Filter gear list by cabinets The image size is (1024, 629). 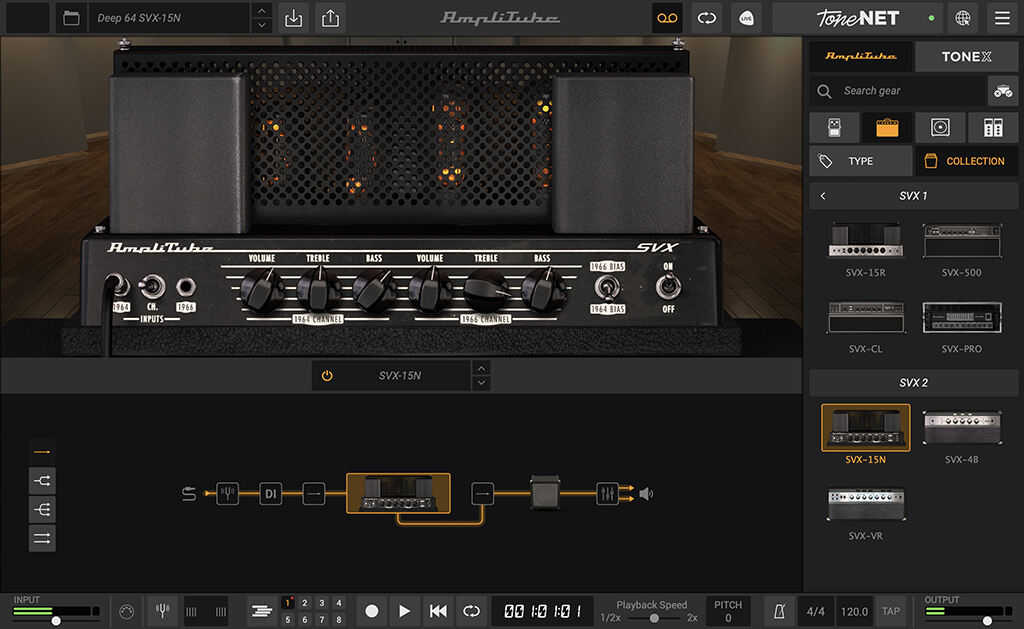(940, 127)
